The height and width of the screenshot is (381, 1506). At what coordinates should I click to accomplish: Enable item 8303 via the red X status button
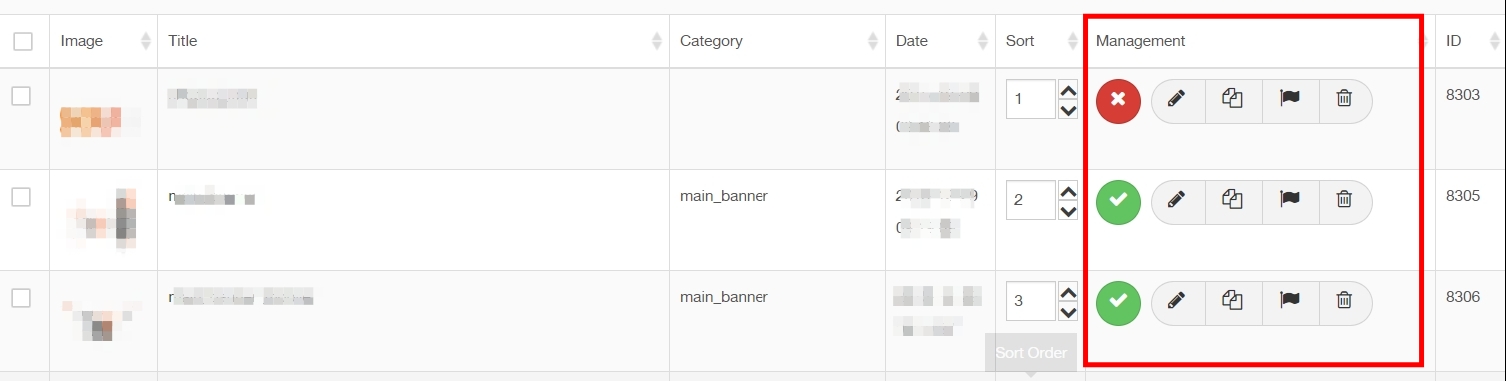[1119, 101]
